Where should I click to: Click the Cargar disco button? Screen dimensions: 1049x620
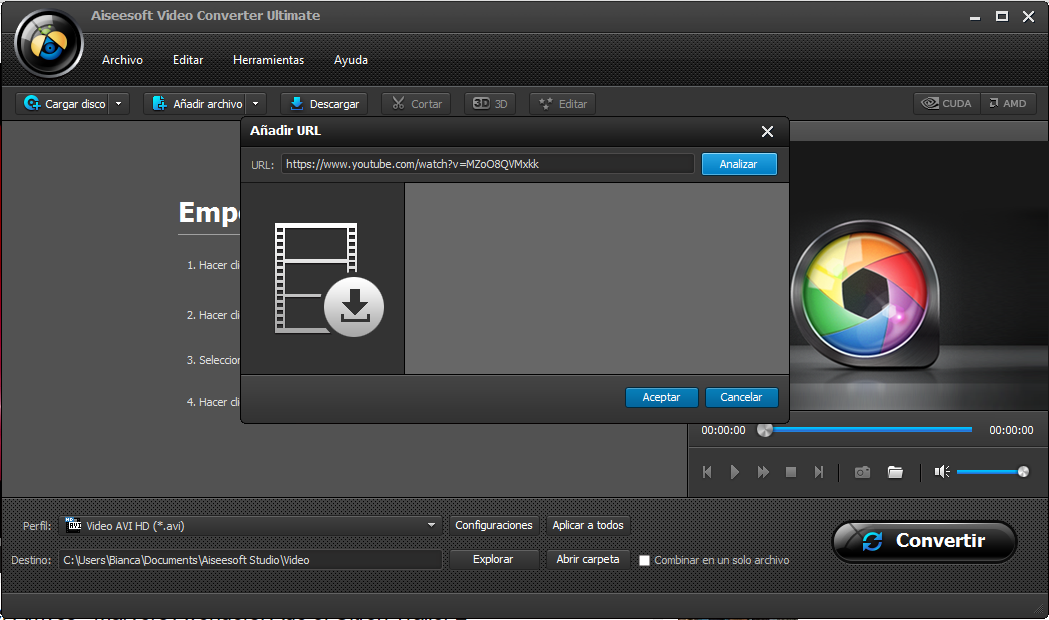pos(64,104)
